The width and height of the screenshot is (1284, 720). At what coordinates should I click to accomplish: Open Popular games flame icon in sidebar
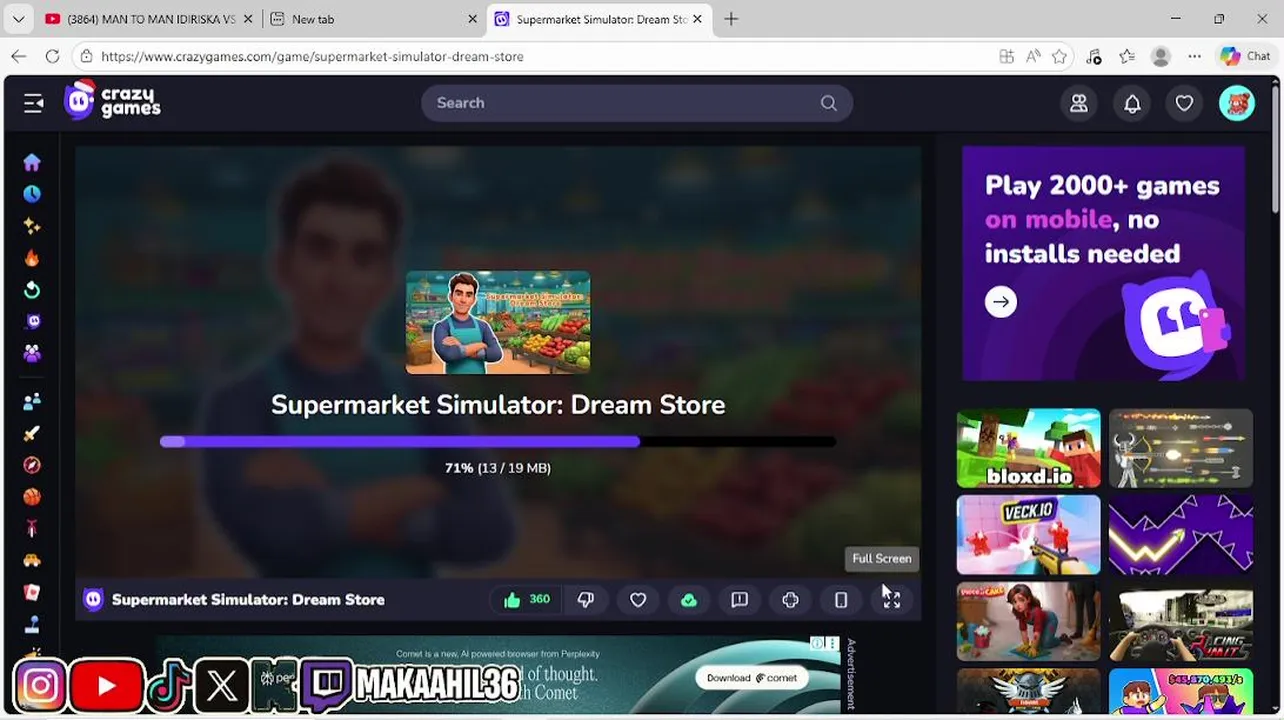(32, 258)
